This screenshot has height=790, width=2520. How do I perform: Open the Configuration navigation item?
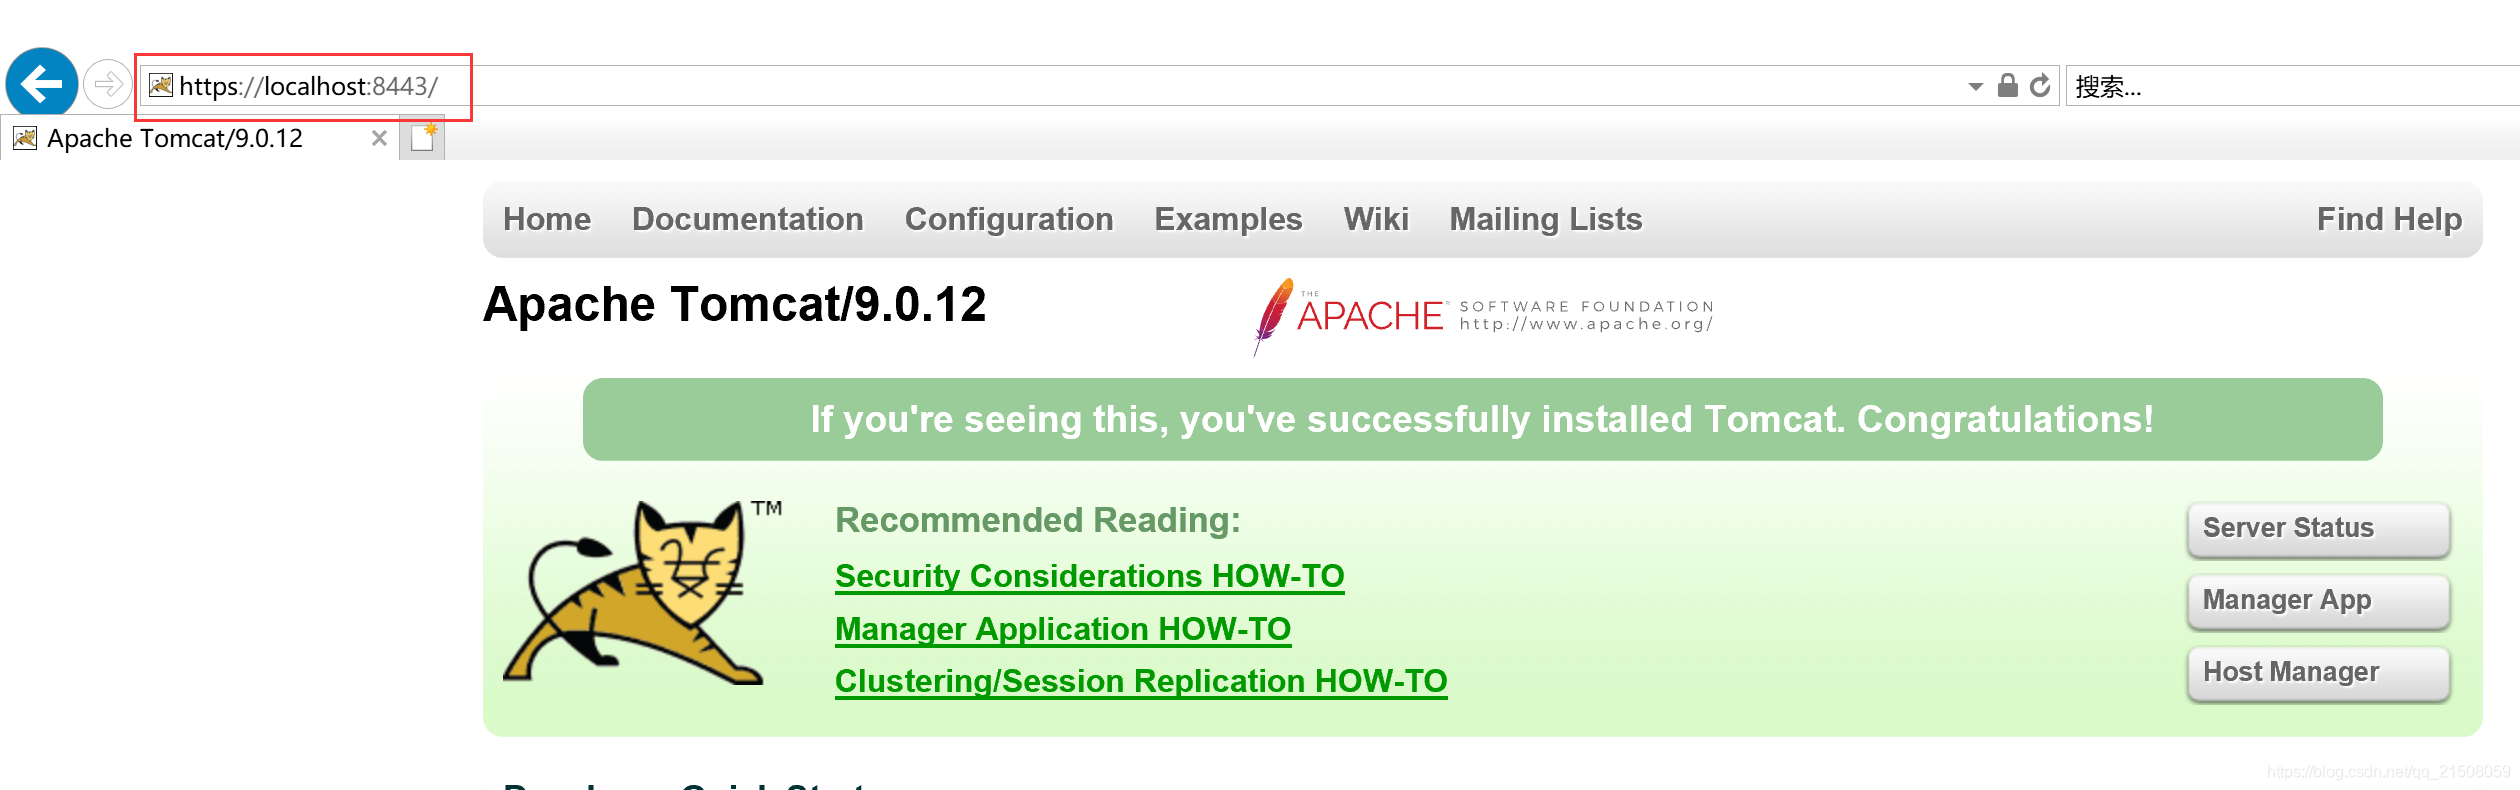(1008, 219)
